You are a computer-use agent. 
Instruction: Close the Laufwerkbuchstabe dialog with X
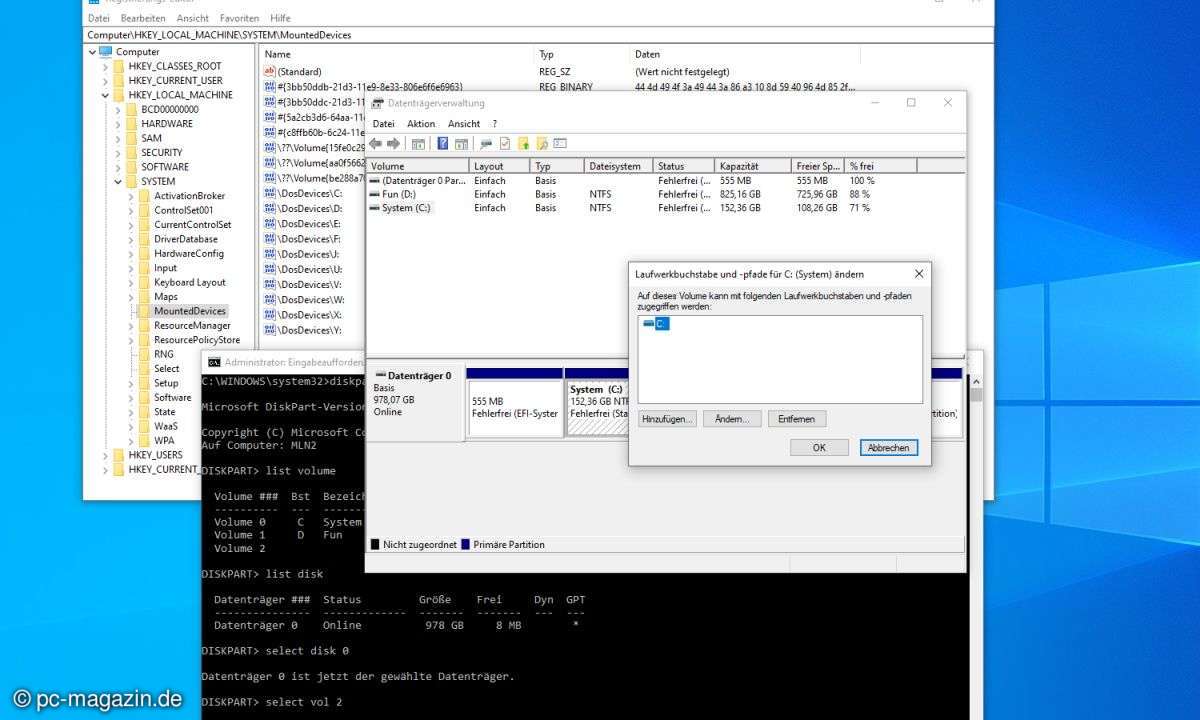click(x=919, y=273)
